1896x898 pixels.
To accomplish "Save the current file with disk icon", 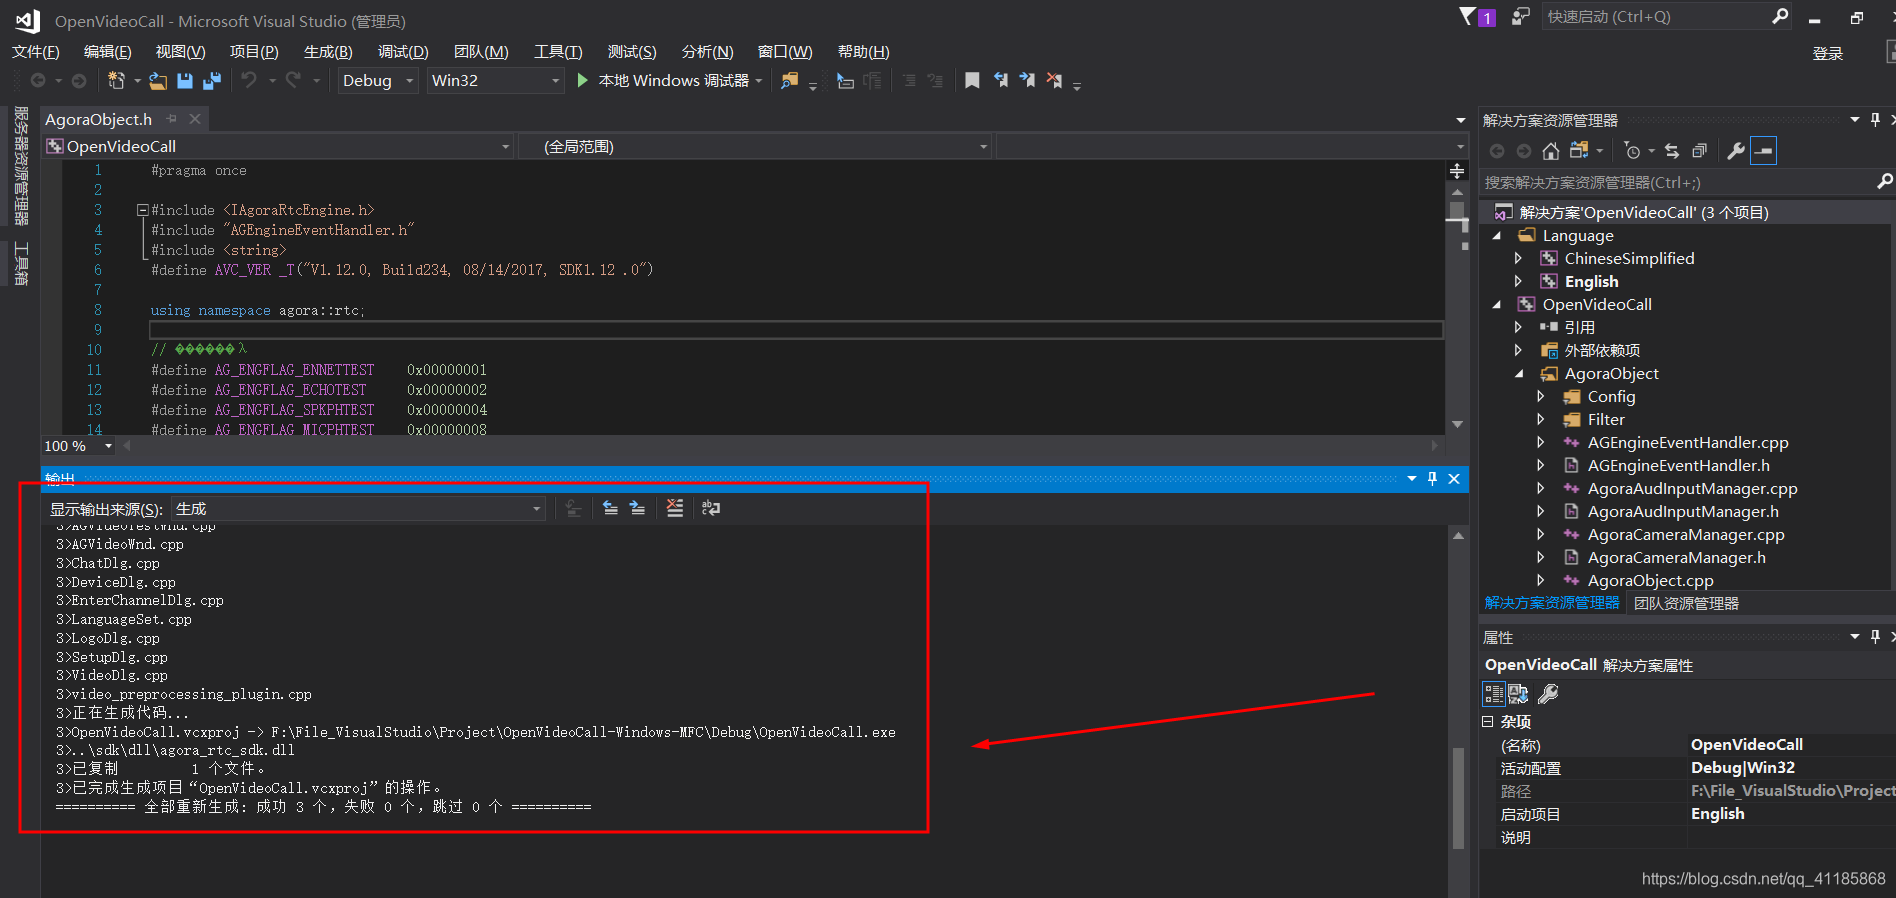I will (185, 80).
